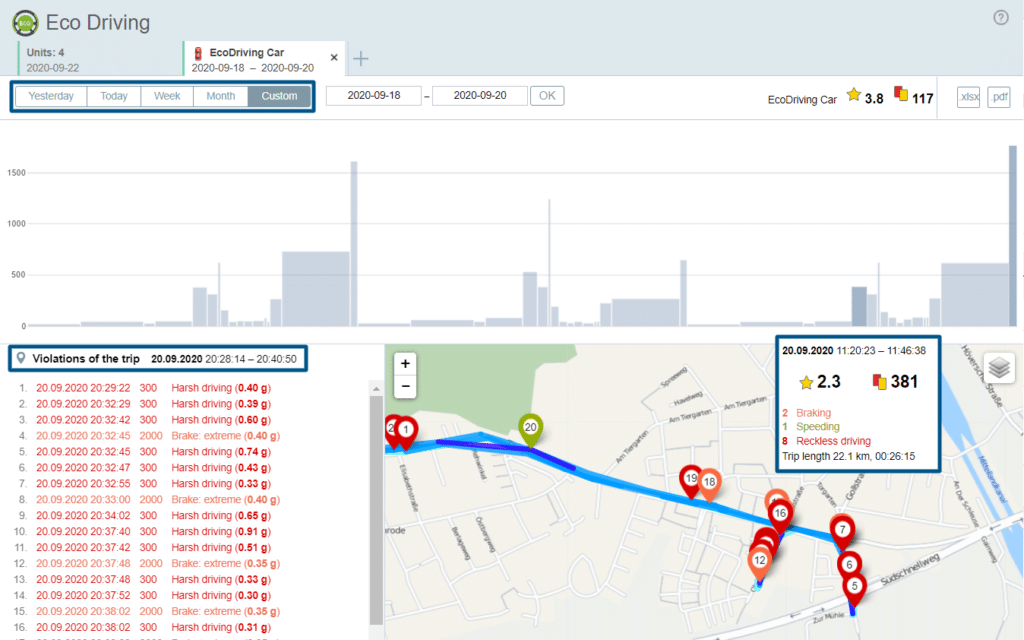This screenshot has height=640, width=1024.
Task: Open the start date picker field
Action: (373, 95)
